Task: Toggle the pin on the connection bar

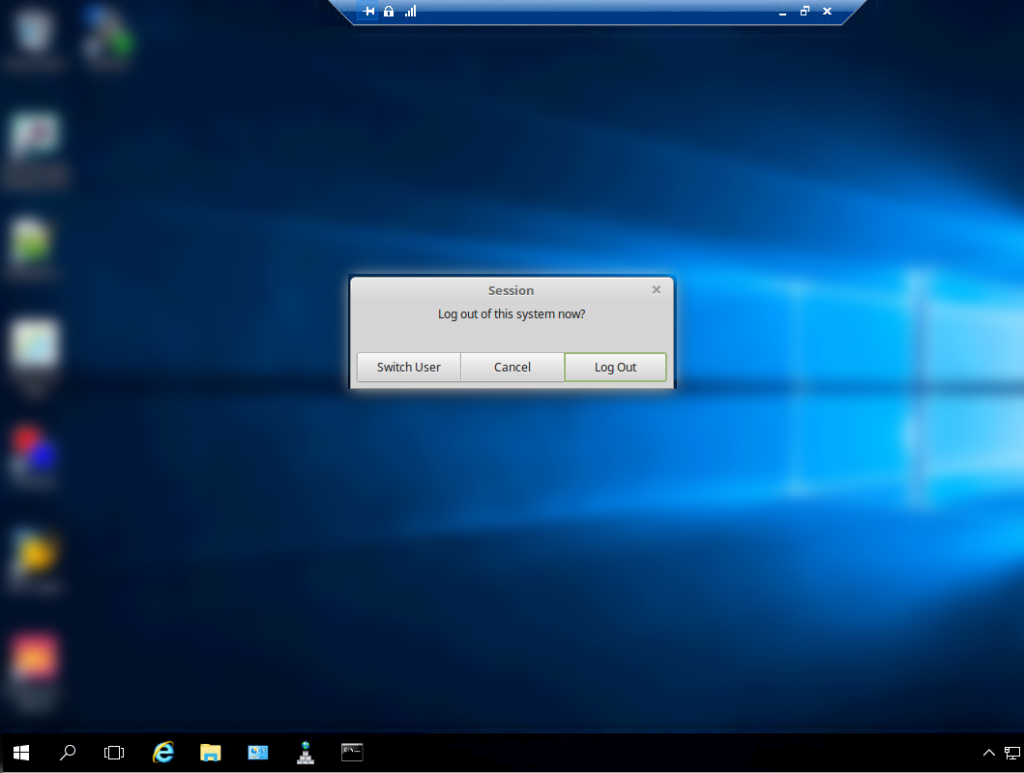Action: pos(368,11)
